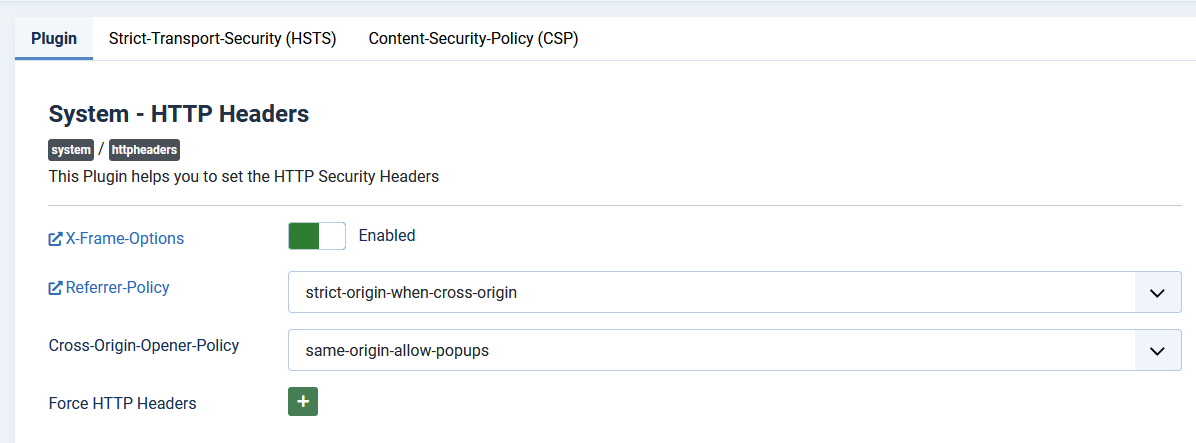Click the 'httpheaders' badge tag
1196x443 pixels.
pos(144,150)
